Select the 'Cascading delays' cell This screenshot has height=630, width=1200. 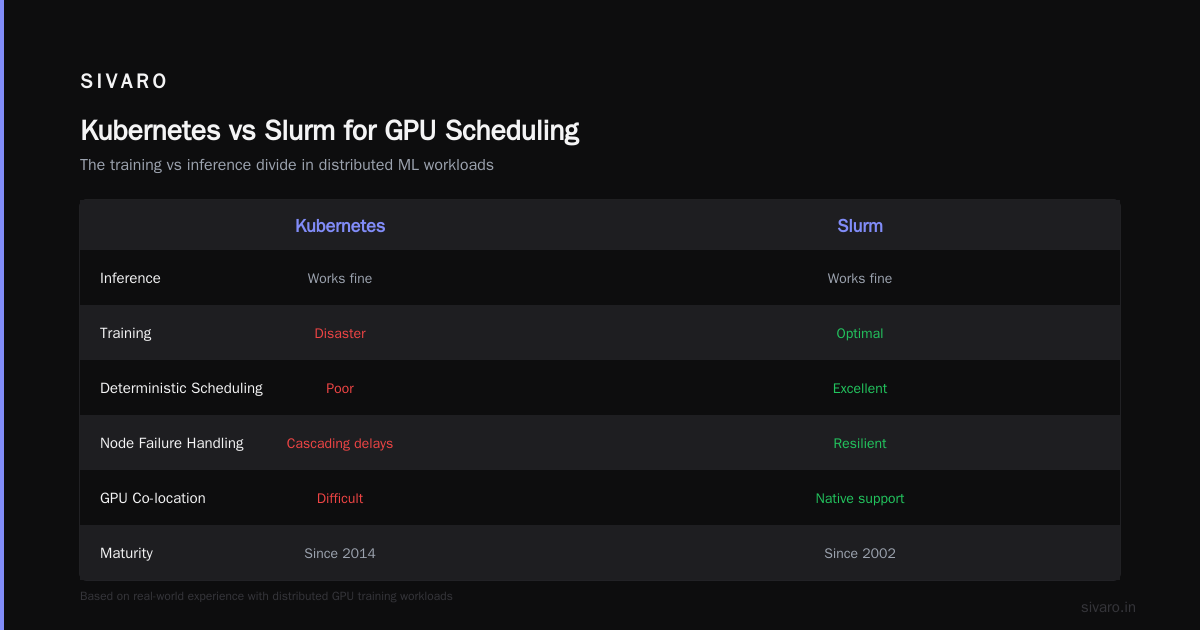click(340, 443)
